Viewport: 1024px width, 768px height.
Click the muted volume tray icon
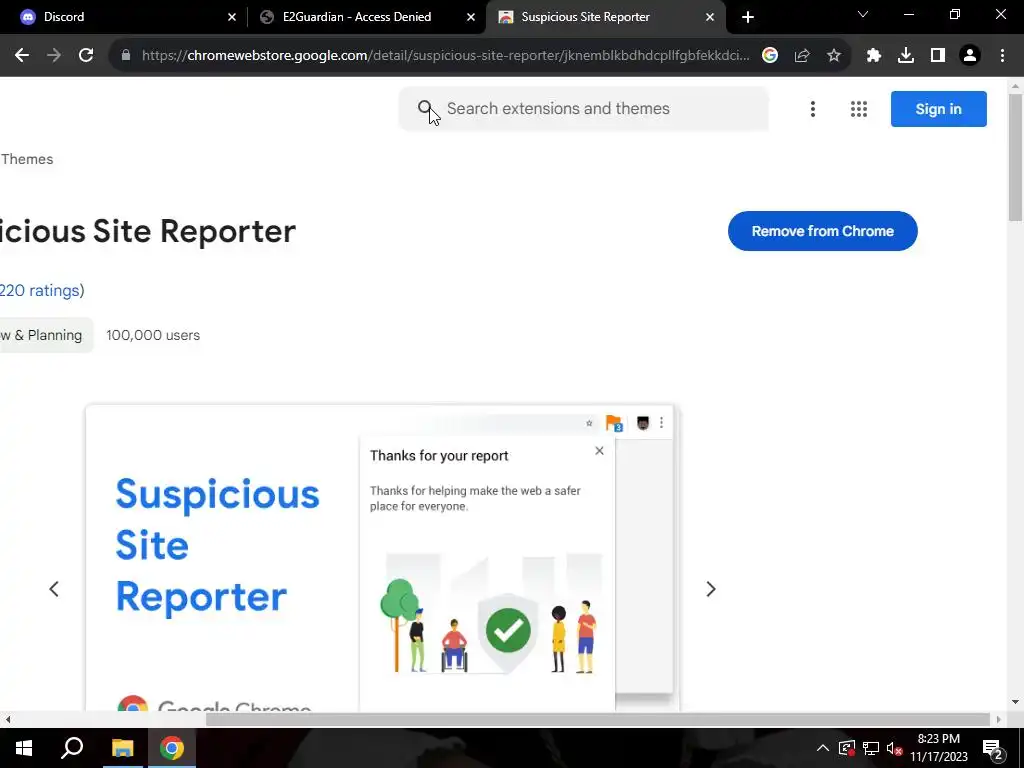click(894, 748)
